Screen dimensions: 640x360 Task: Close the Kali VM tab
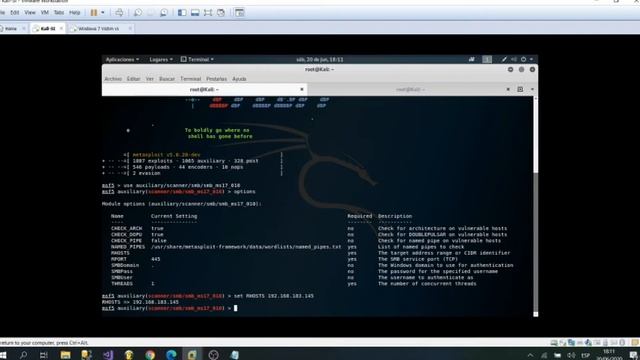point(61,29)
